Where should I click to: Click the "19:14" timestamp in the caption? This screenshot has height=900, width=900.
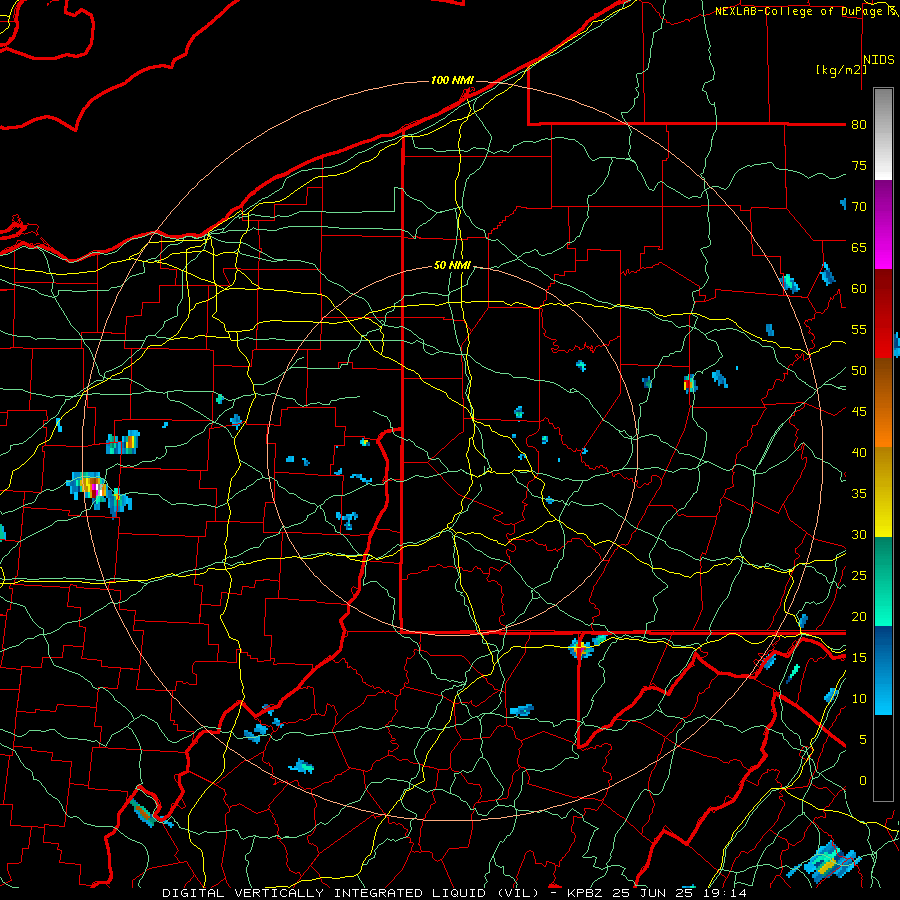(x=727, y=893)
